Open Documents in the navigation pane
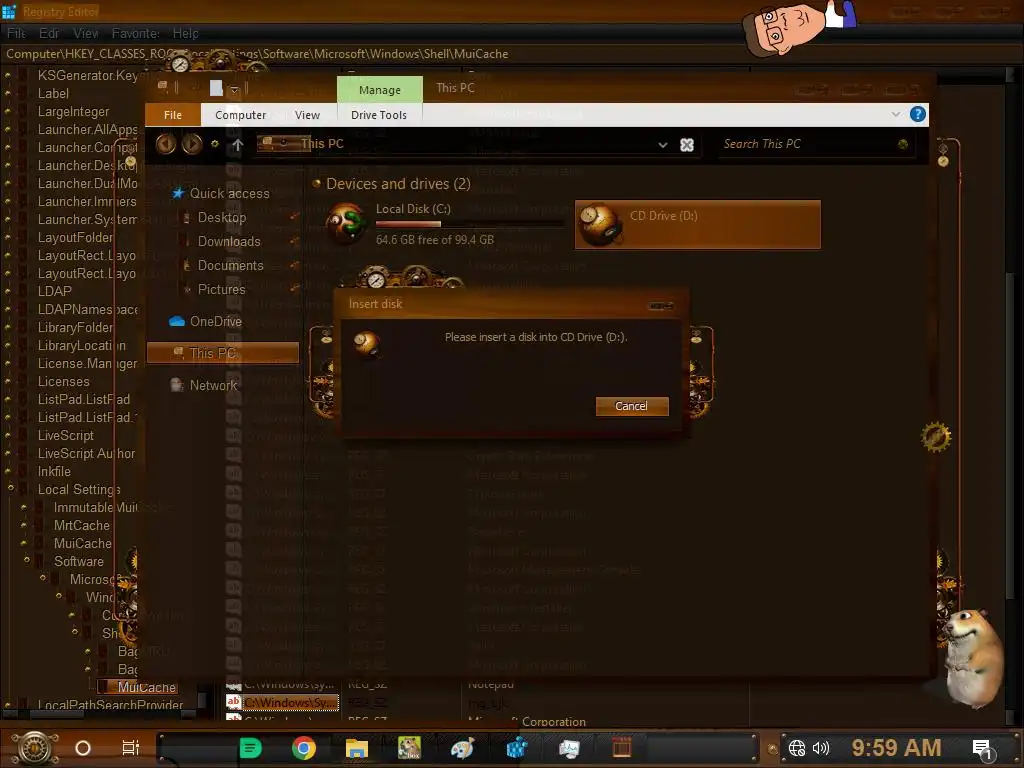 231,266
